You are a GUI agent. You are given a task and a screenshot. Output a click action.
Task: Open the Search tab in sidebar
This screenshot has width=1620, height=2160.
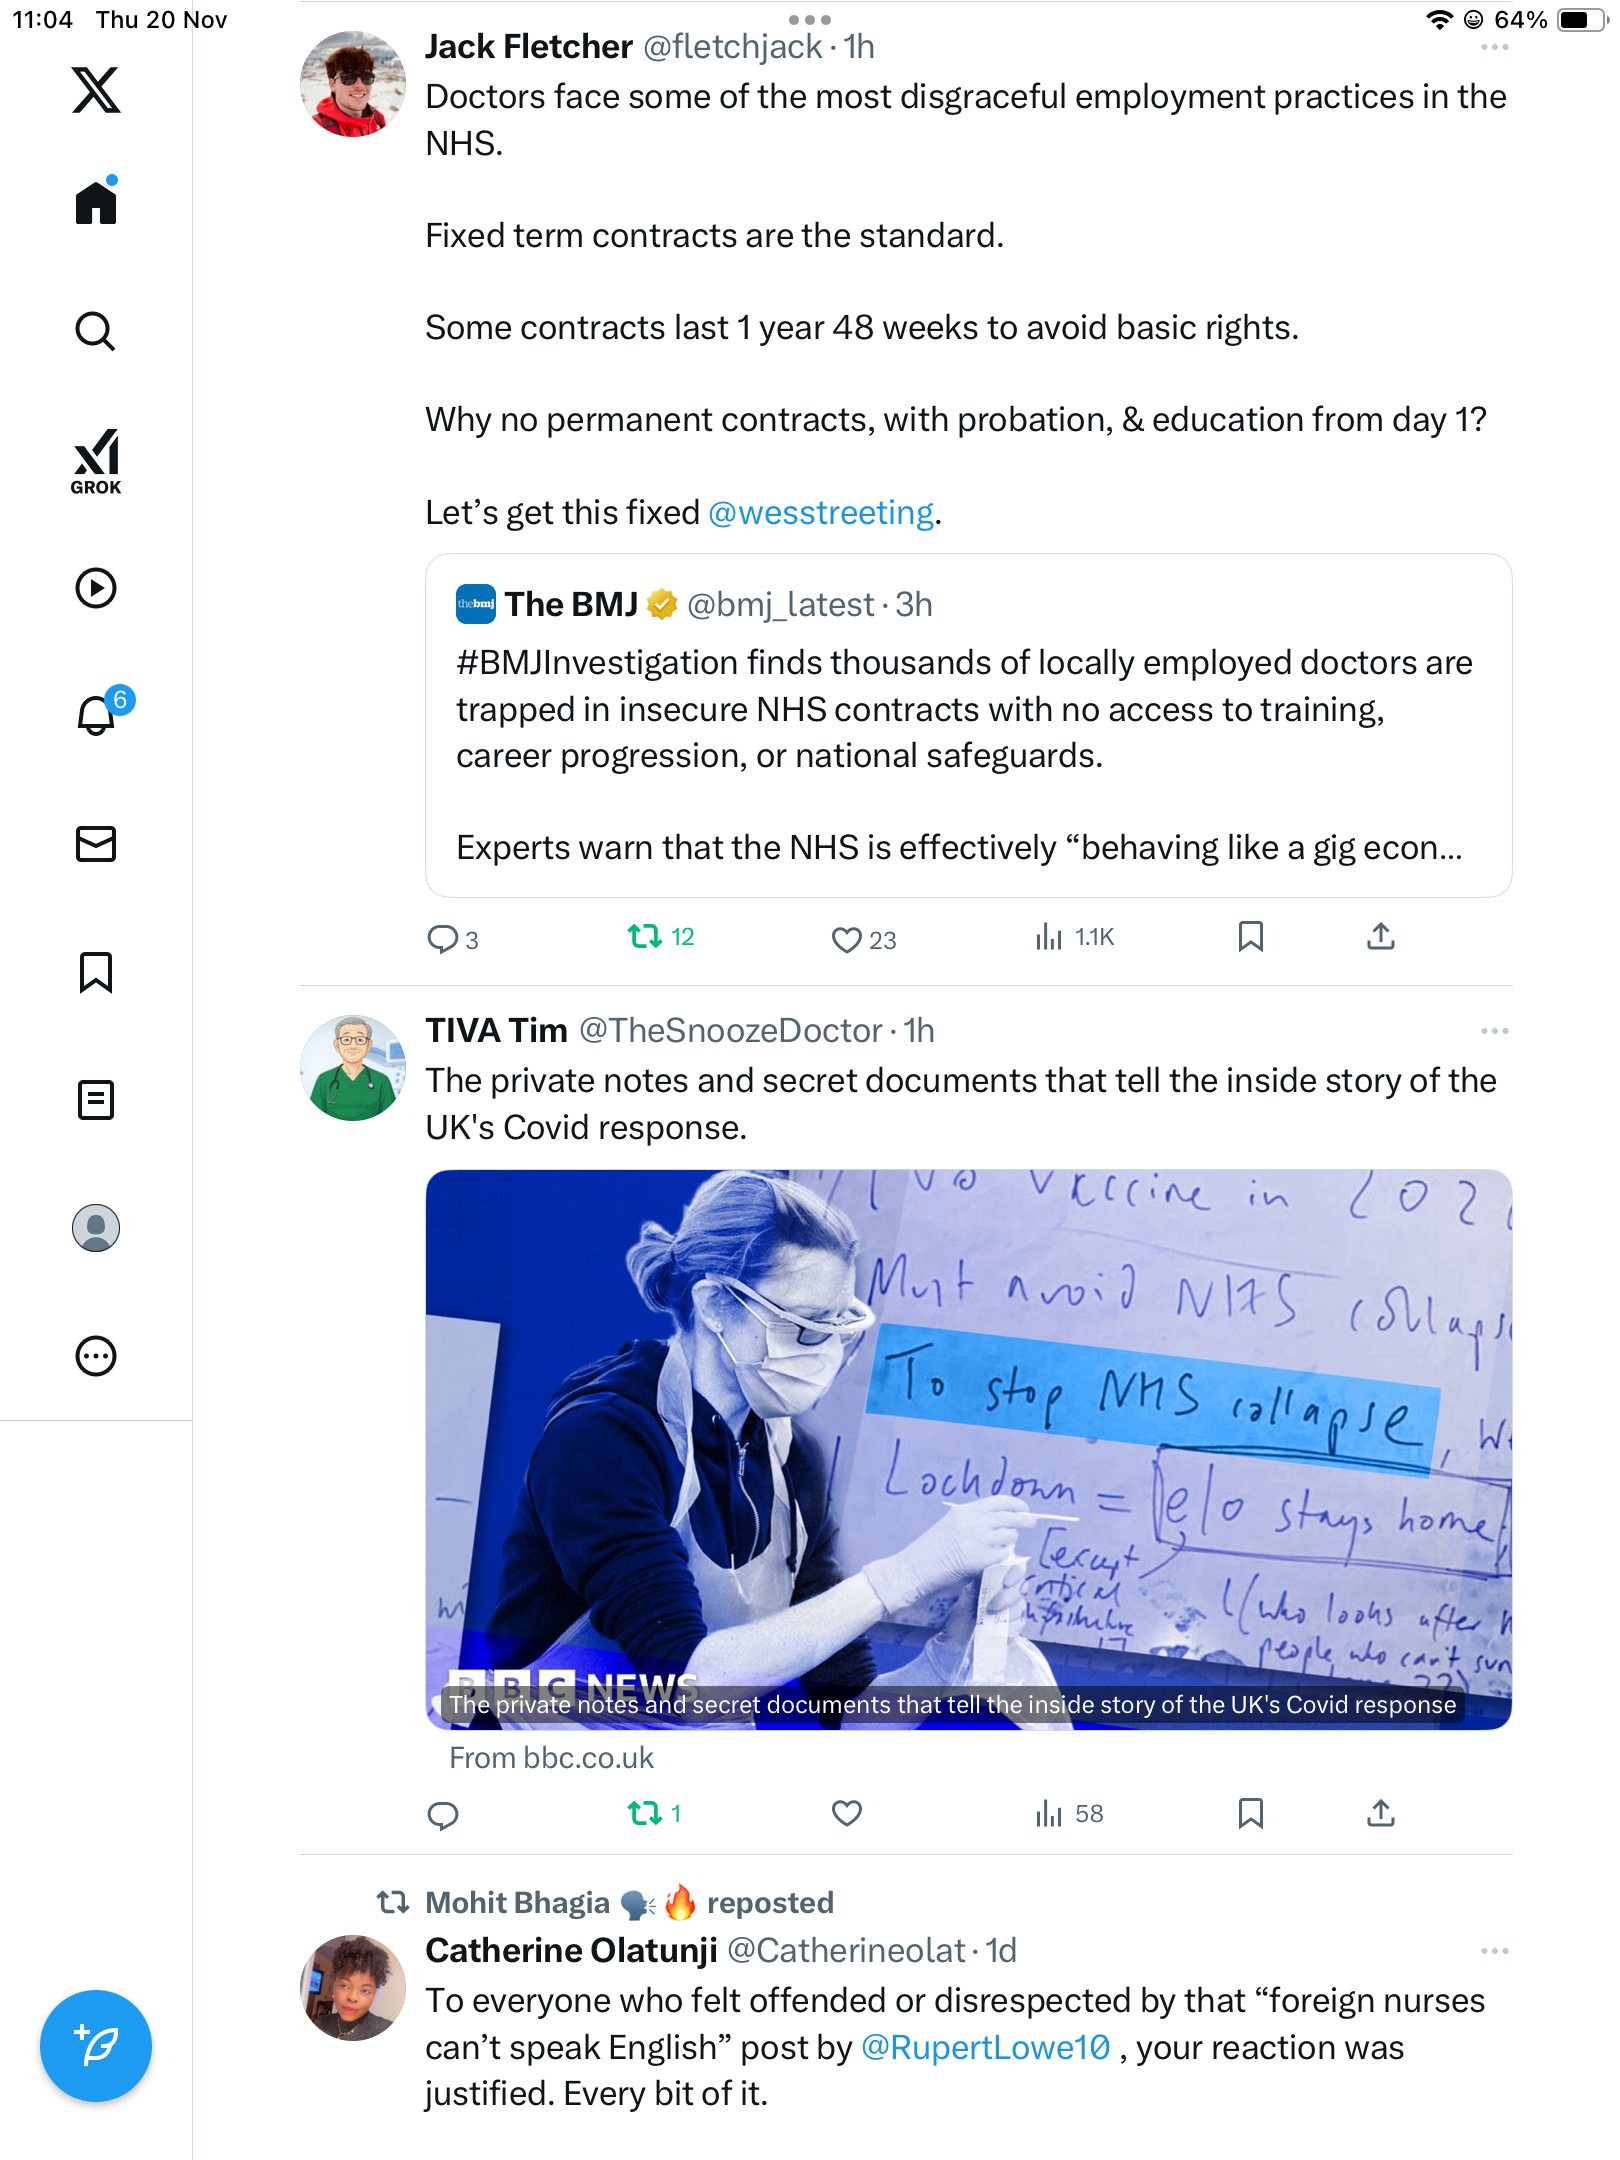tap(96, 331)
